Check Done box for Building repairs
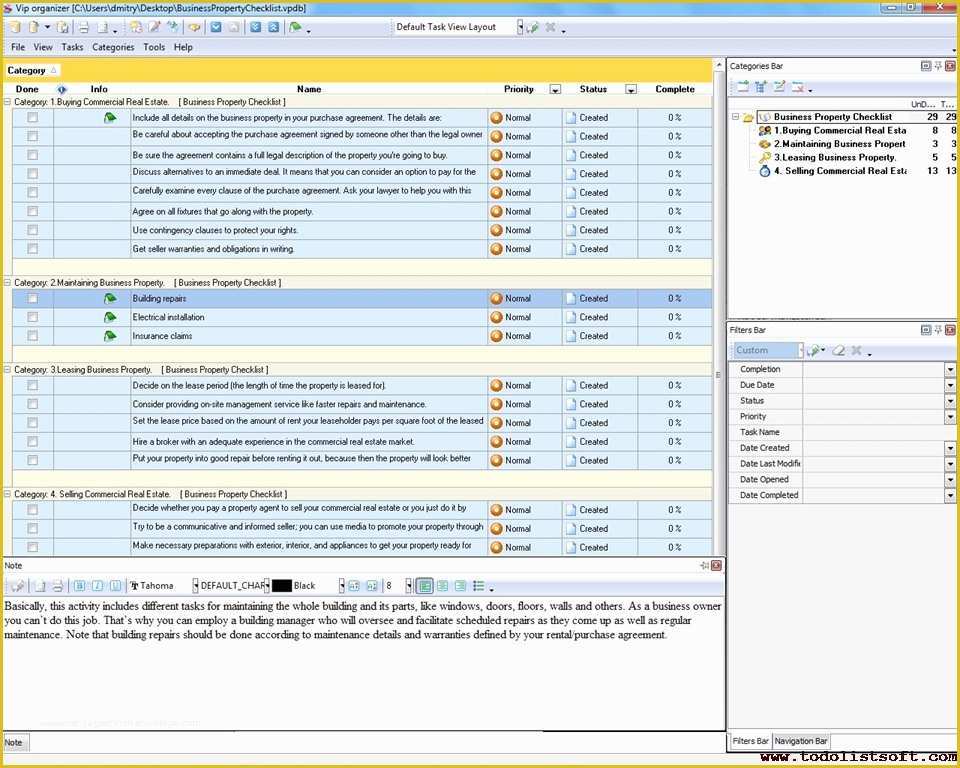The image size is (960, 768). pos(32,298)
